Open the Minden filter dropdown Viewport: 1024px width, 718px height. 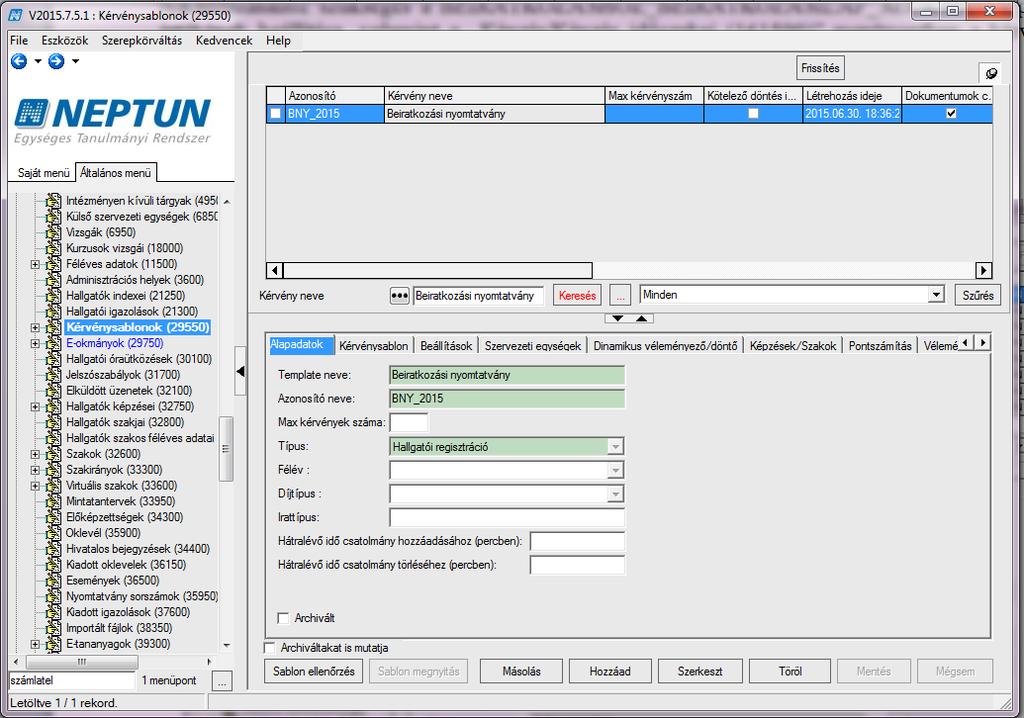click(x=936, y=295)
